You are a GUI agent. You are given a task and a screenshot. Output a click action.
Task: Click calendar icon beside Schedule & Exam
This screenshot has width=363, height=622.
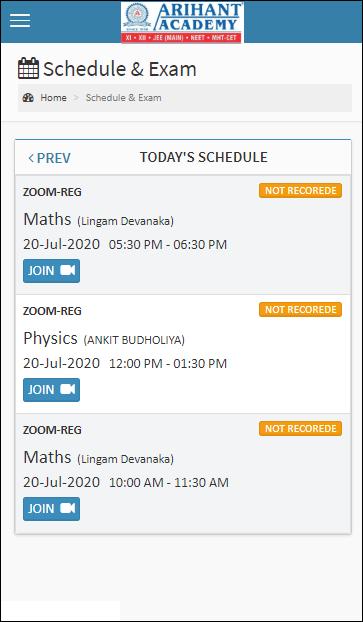pos(28,68)
